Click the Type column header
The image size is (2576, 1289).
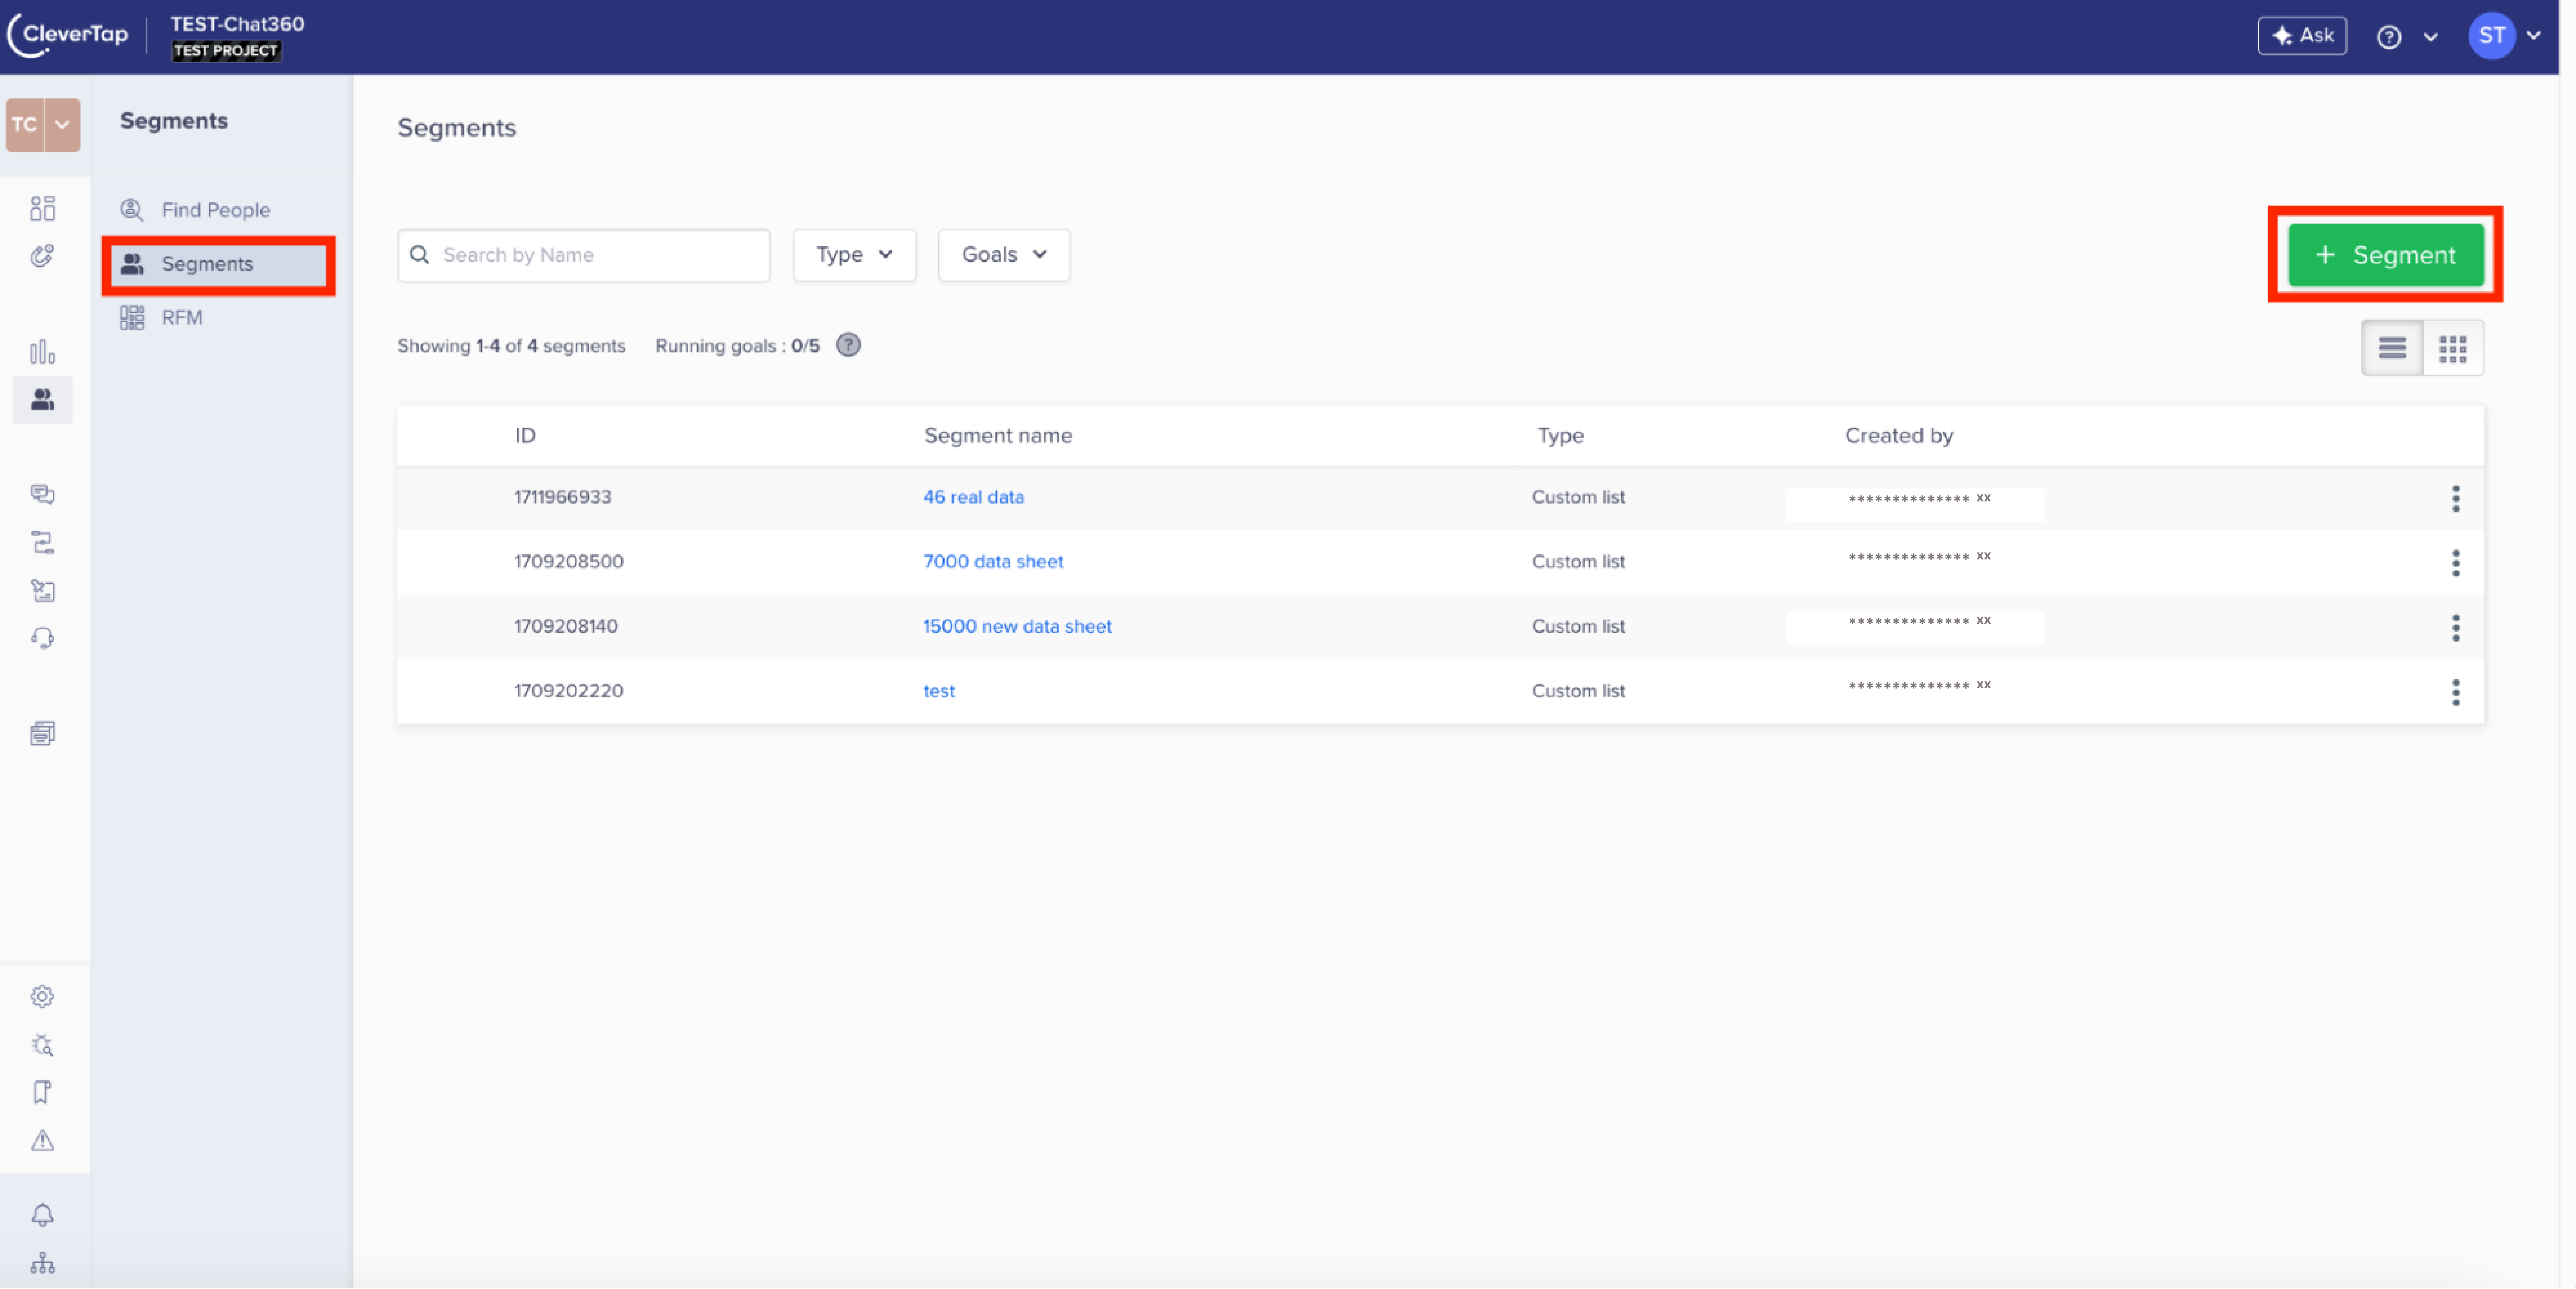(1560, 436)
